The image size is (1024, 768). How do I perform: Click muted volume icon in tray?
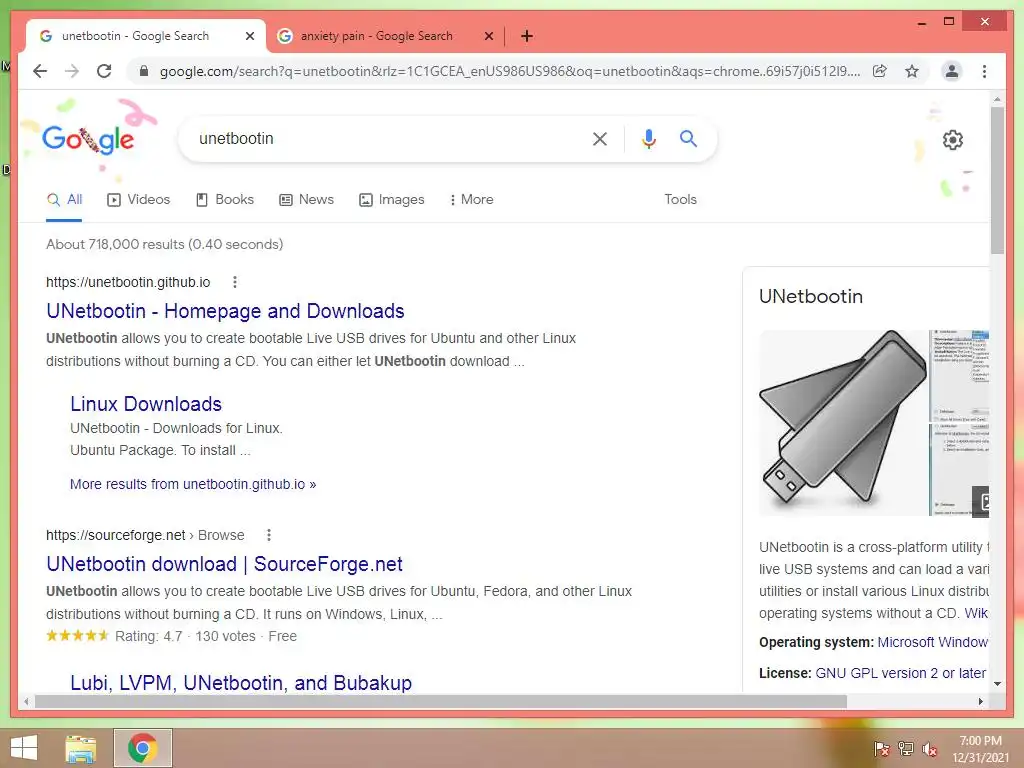coord(930,748)
